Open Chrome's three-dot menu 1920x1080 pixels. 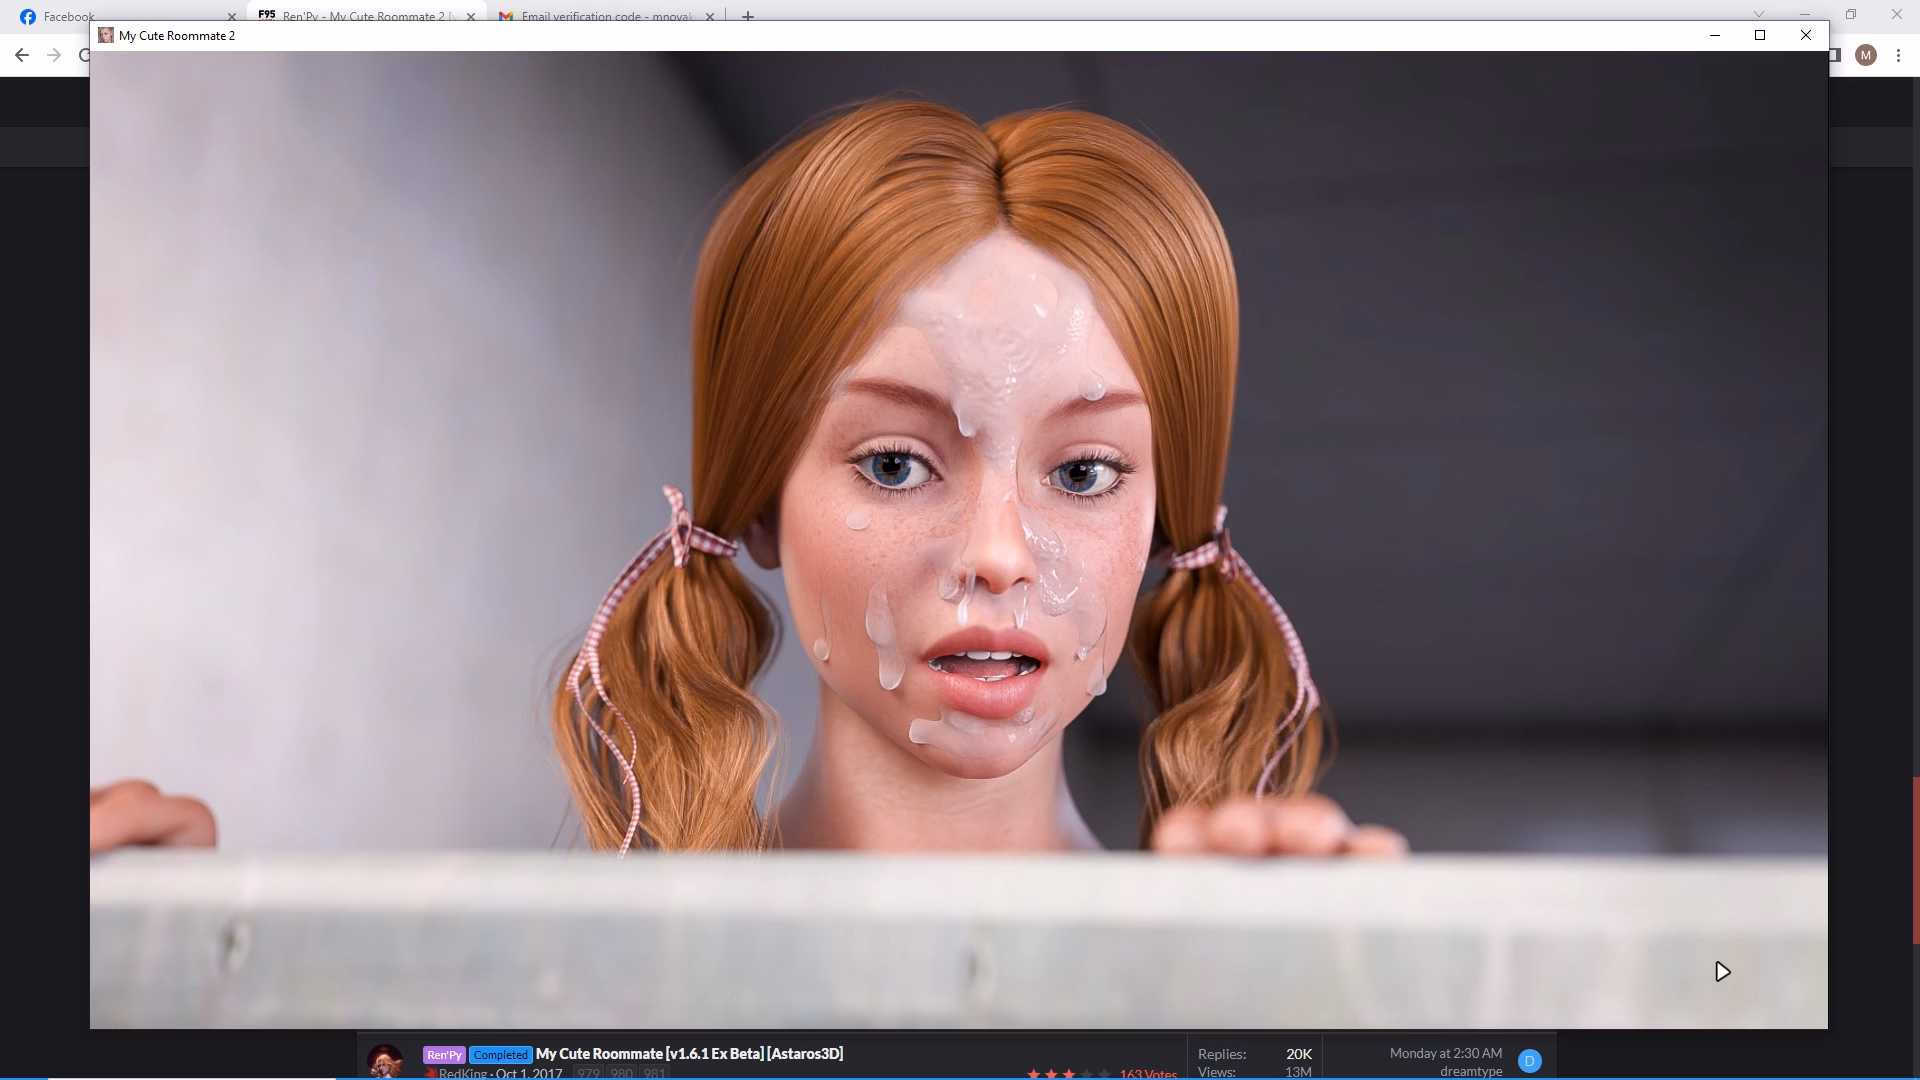1898,55
